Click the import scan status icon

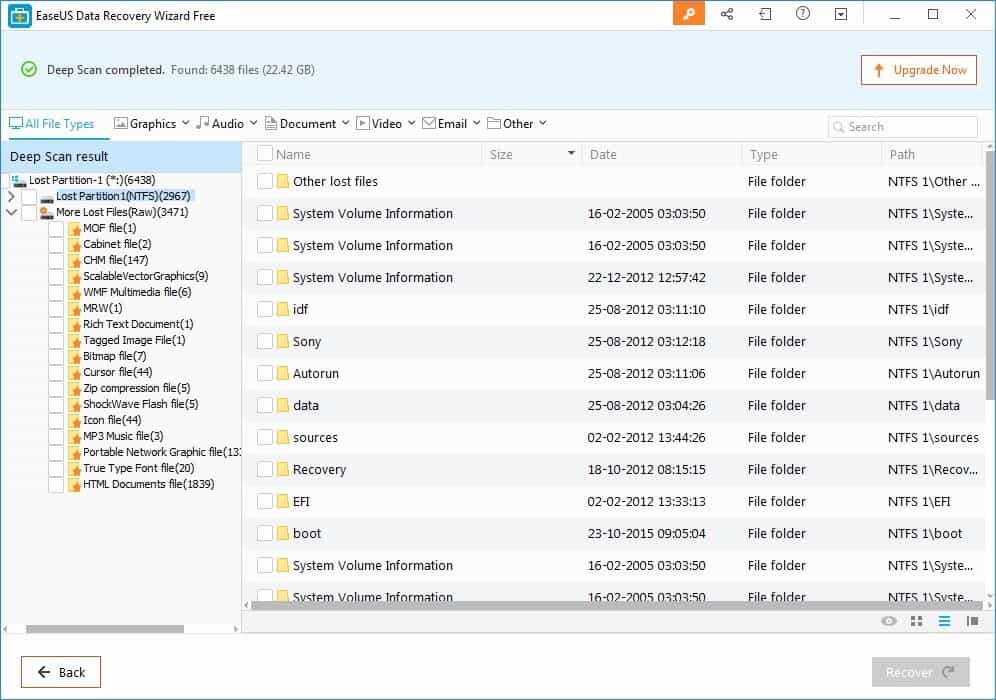765,14
